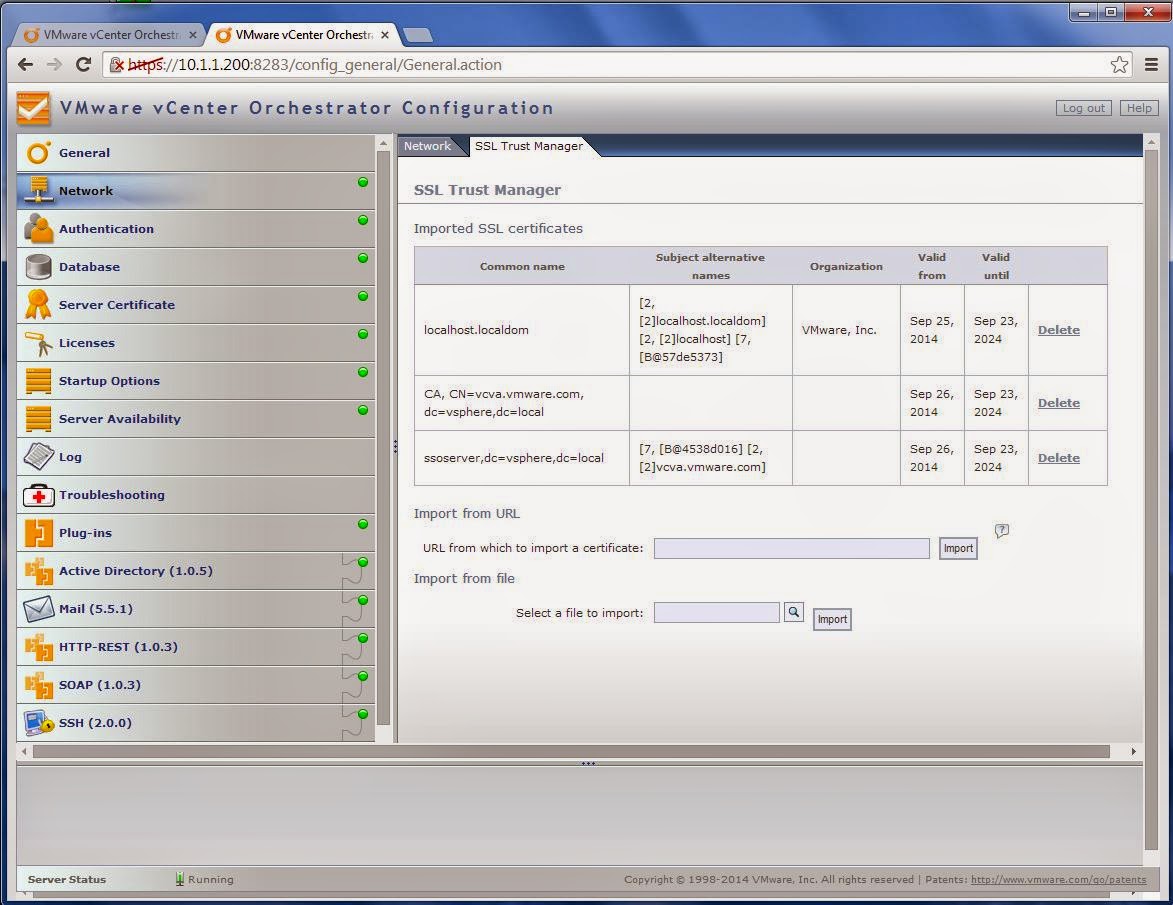Viewport: 1173px width, 905px height.
Task: Click the vCenter Orchestrator logo icon
Action: point(33,108)
